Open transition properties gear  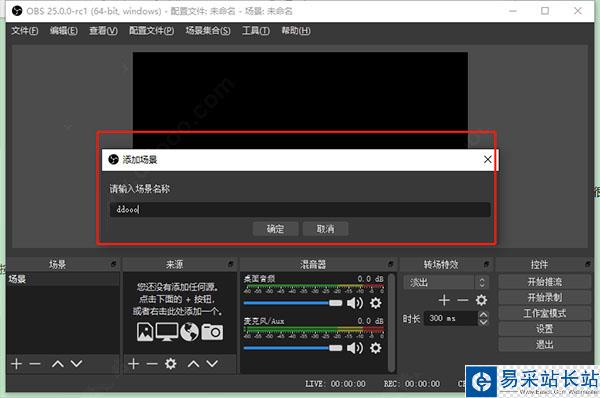pos(481,300)
